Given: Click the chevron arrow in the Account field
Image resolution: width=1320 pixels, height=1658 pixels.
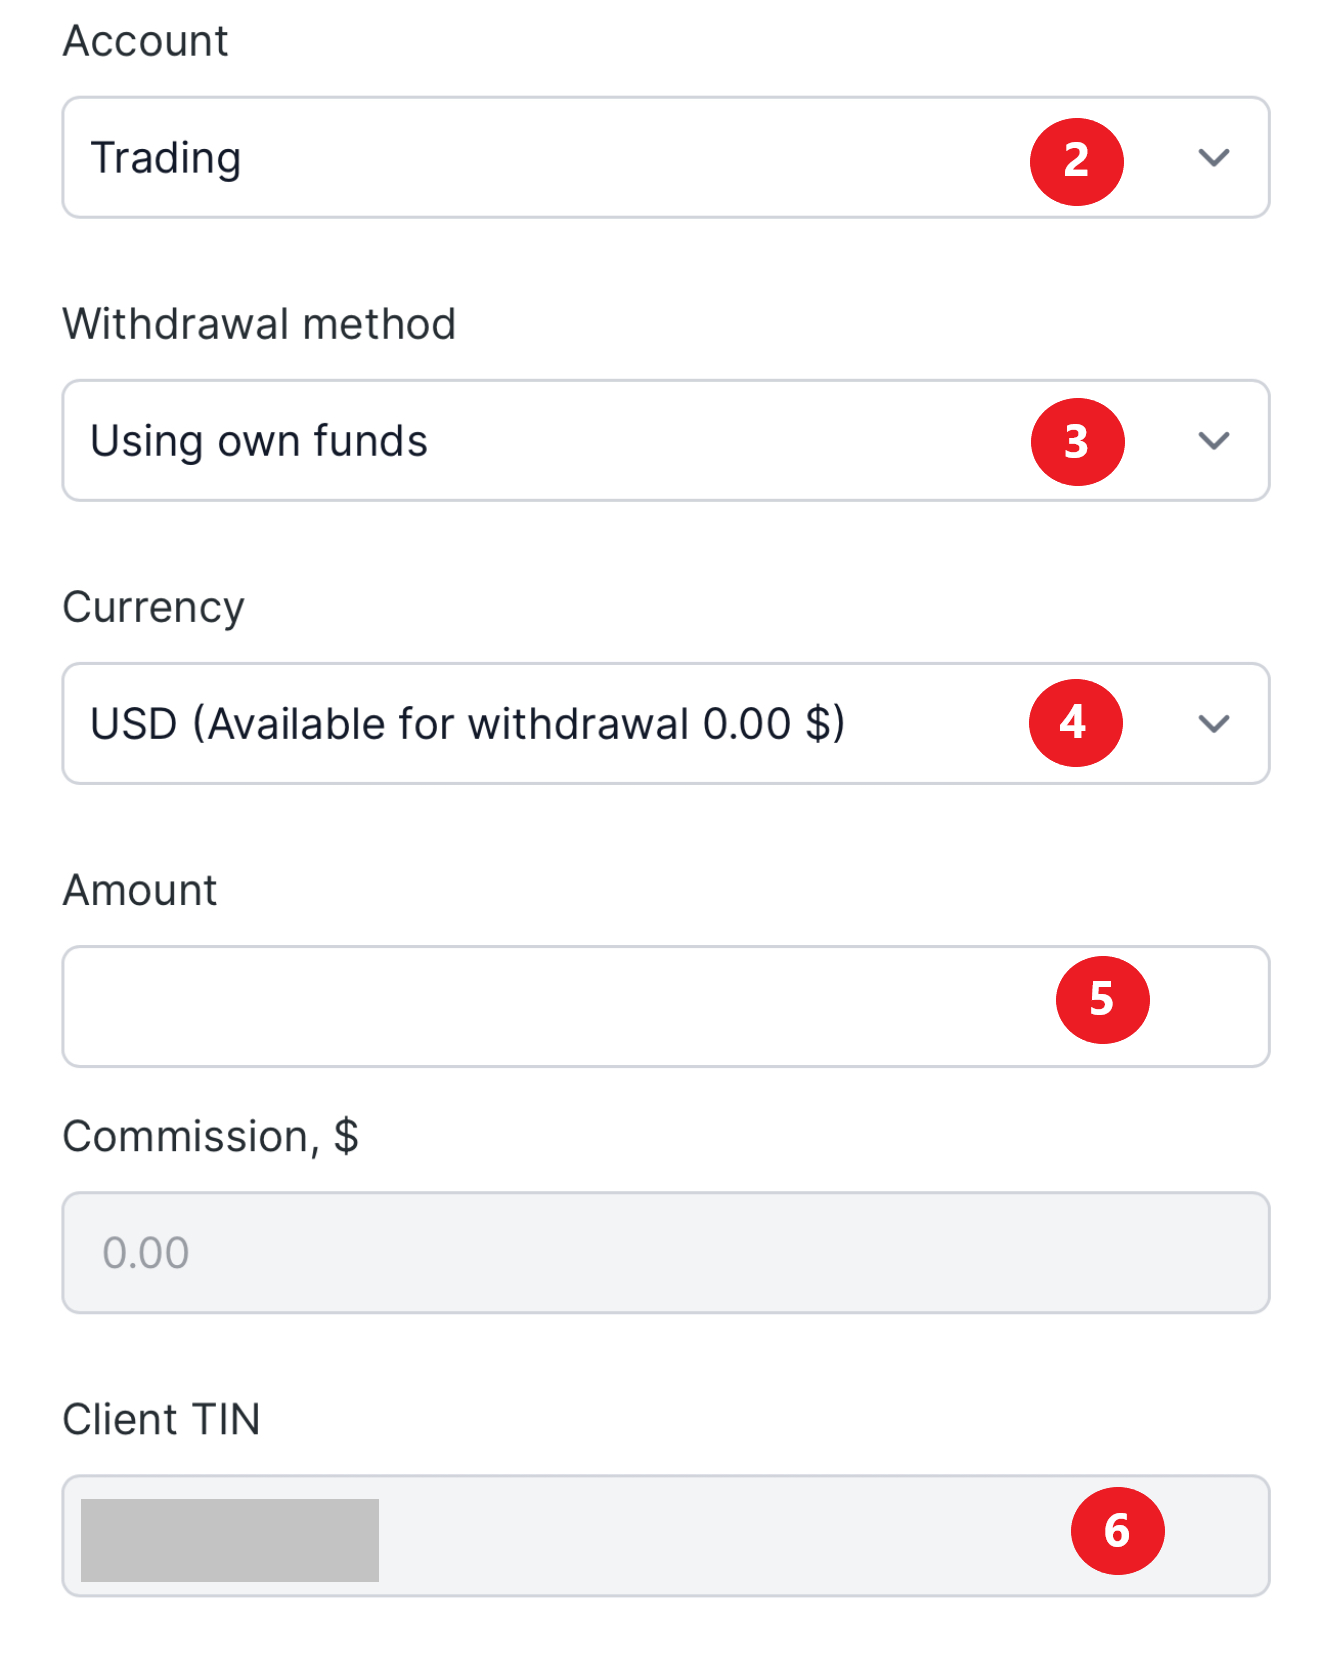Looking at the screenshot, I should click(1213, 158).
